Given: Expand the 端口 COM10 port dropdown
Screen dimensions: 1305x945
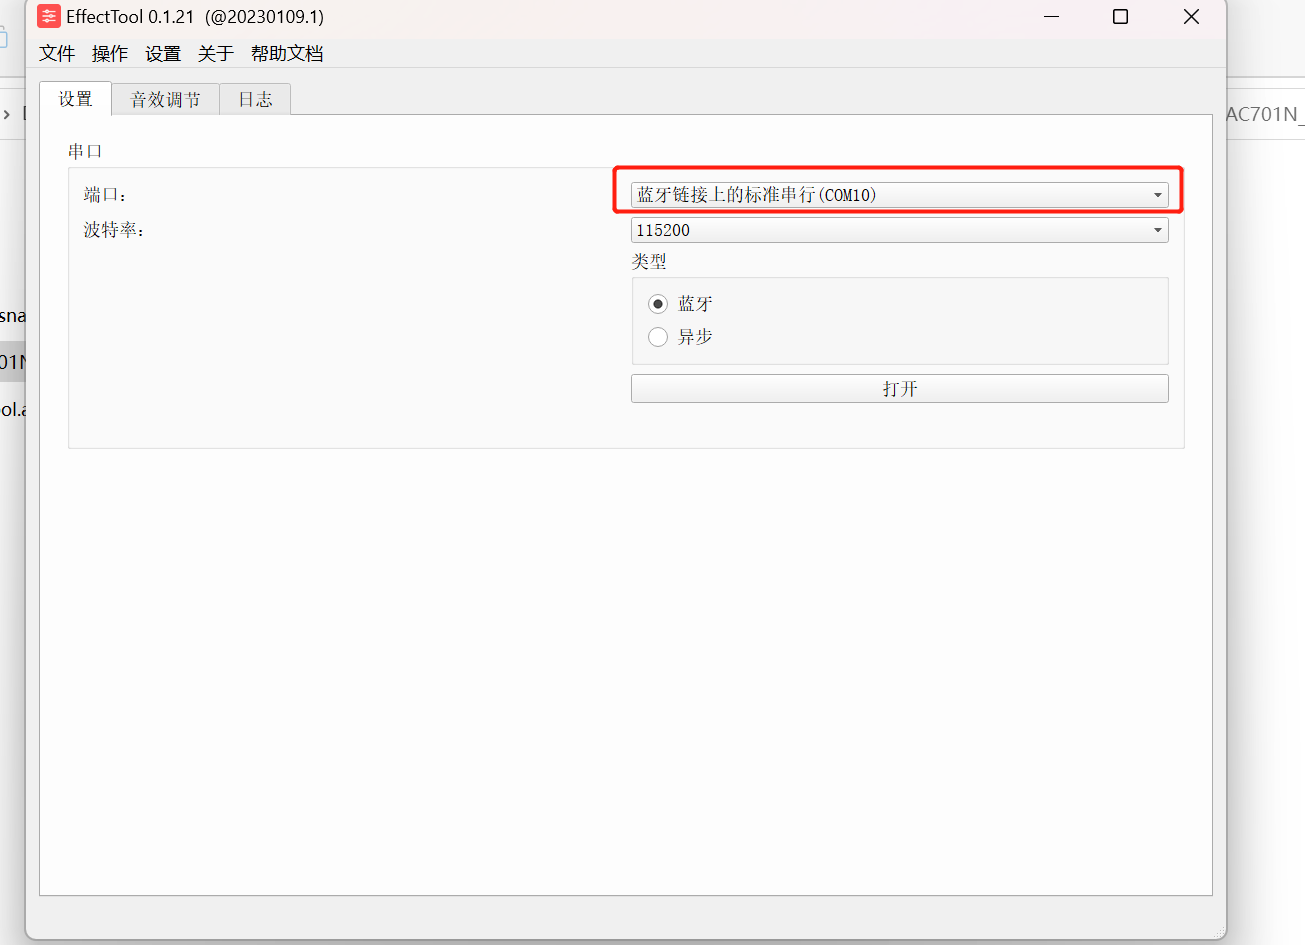Looking at the screenshot, I should 899,195.
